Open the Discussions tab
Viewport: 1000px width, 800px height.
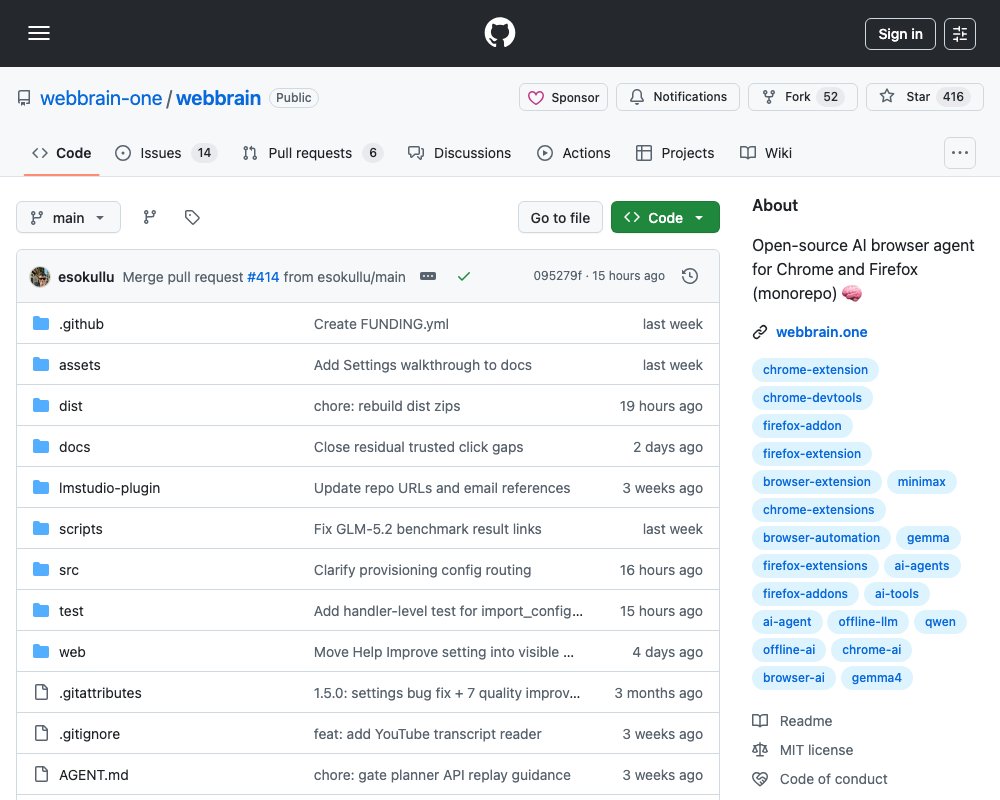click(459, 153)
